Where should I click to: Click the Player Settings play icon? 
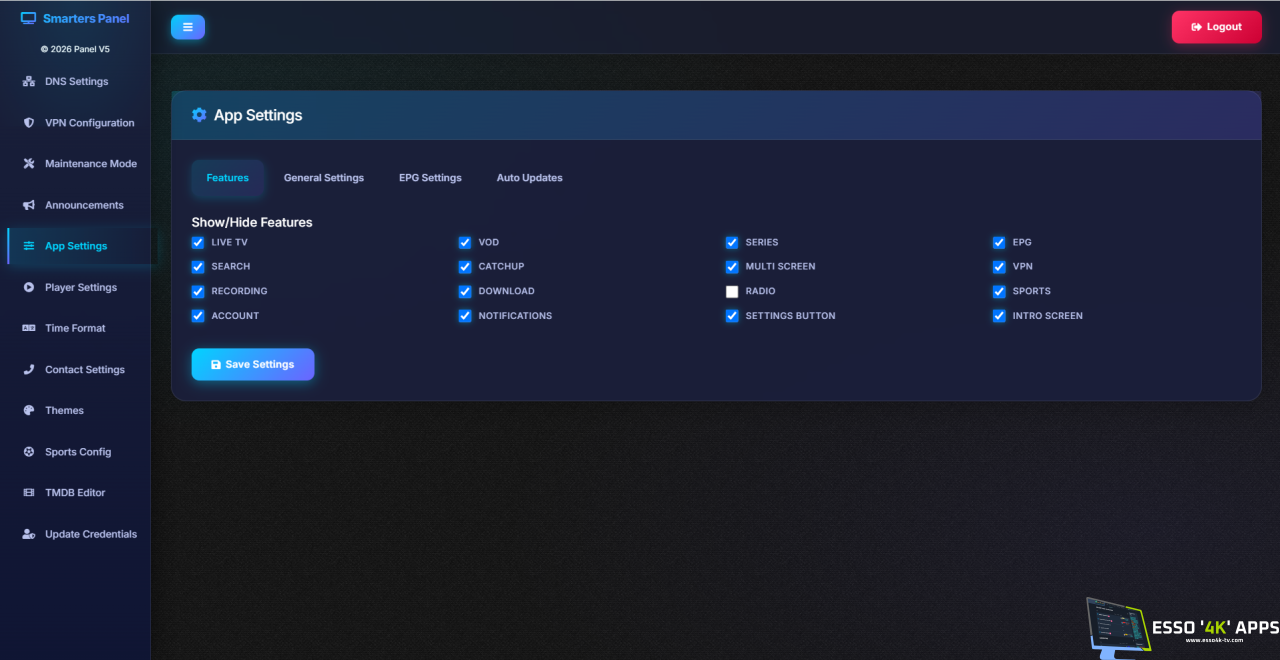point(29,287)
